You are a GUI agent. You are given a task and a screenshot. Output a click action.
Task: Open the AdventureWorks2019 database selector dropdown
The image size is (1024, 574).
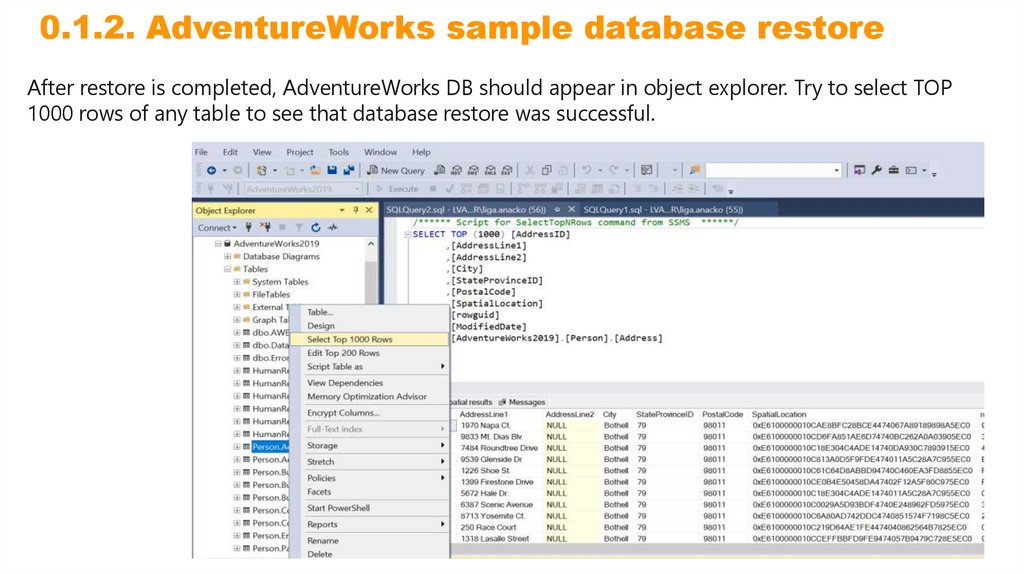point(357,189)
